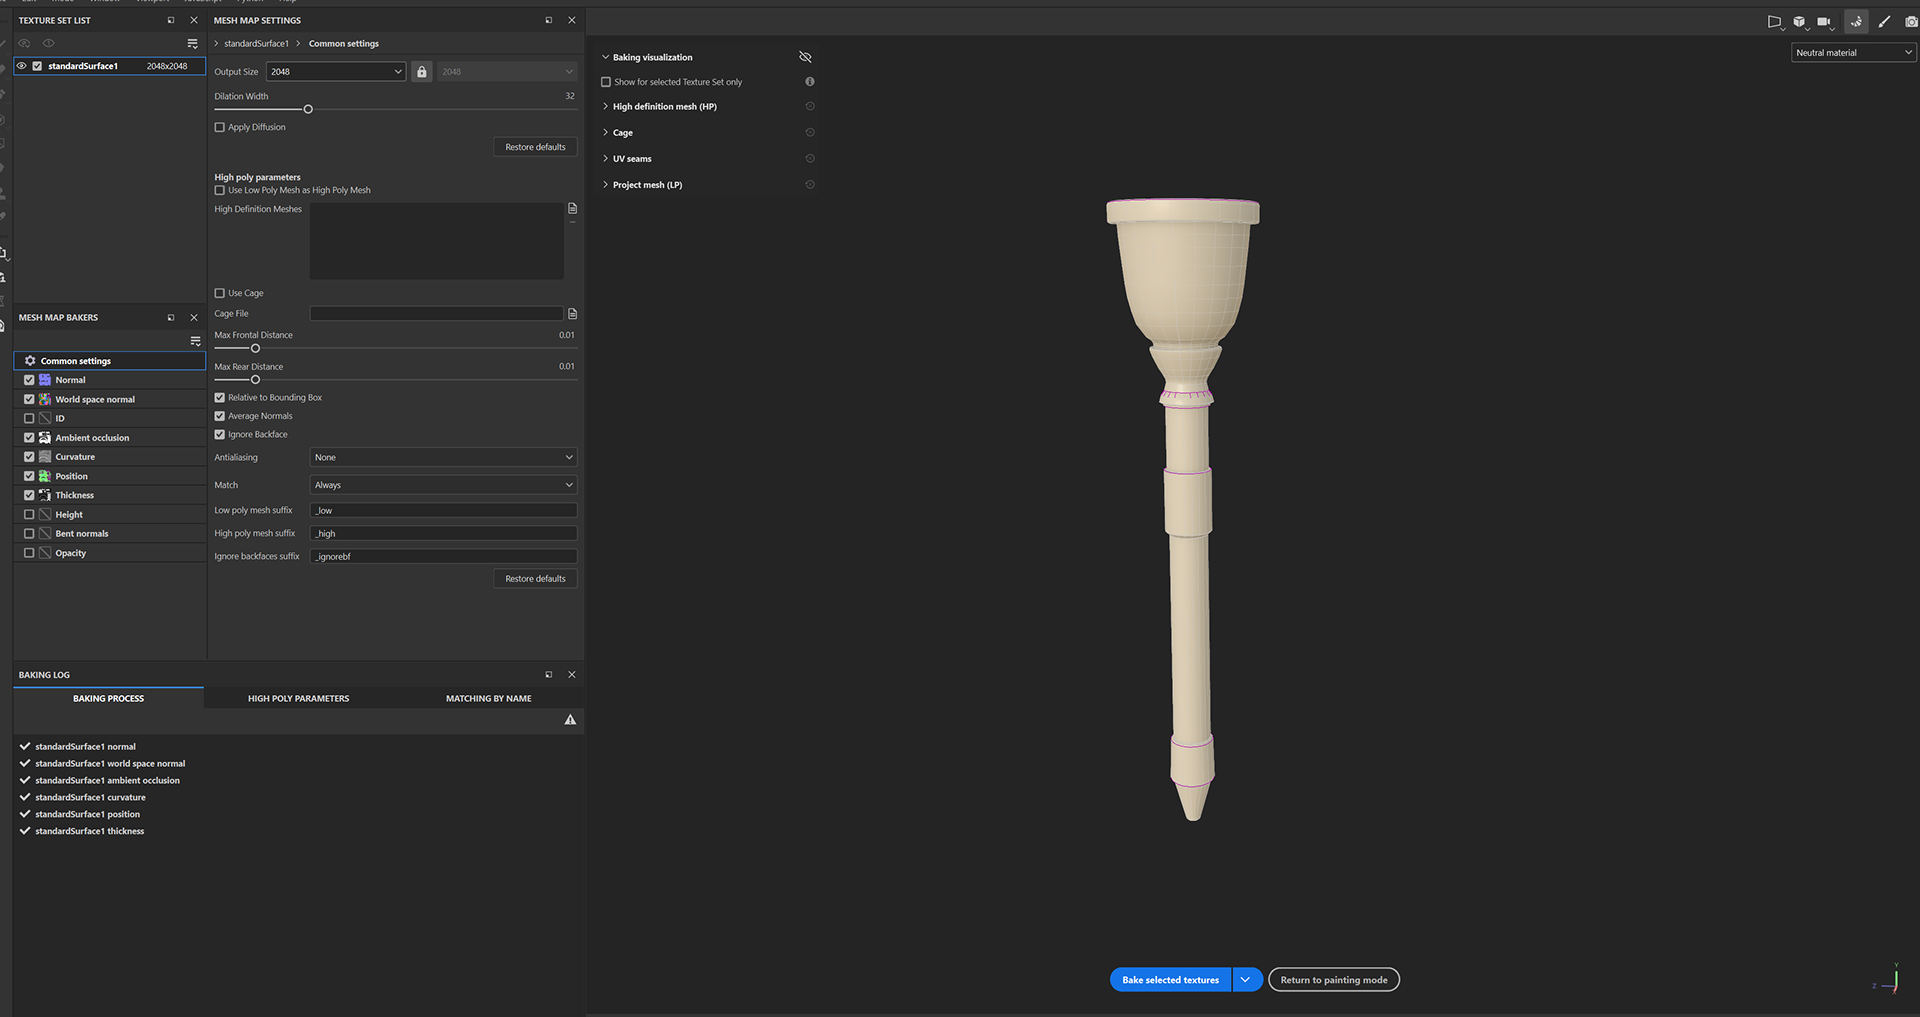
Task: Expand the Project mesh (LP) section
Action: point(605,184)
